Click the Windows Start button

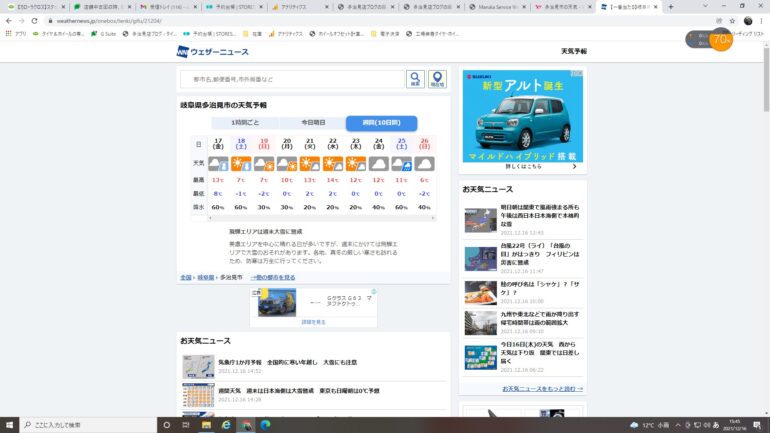[10, 424]
